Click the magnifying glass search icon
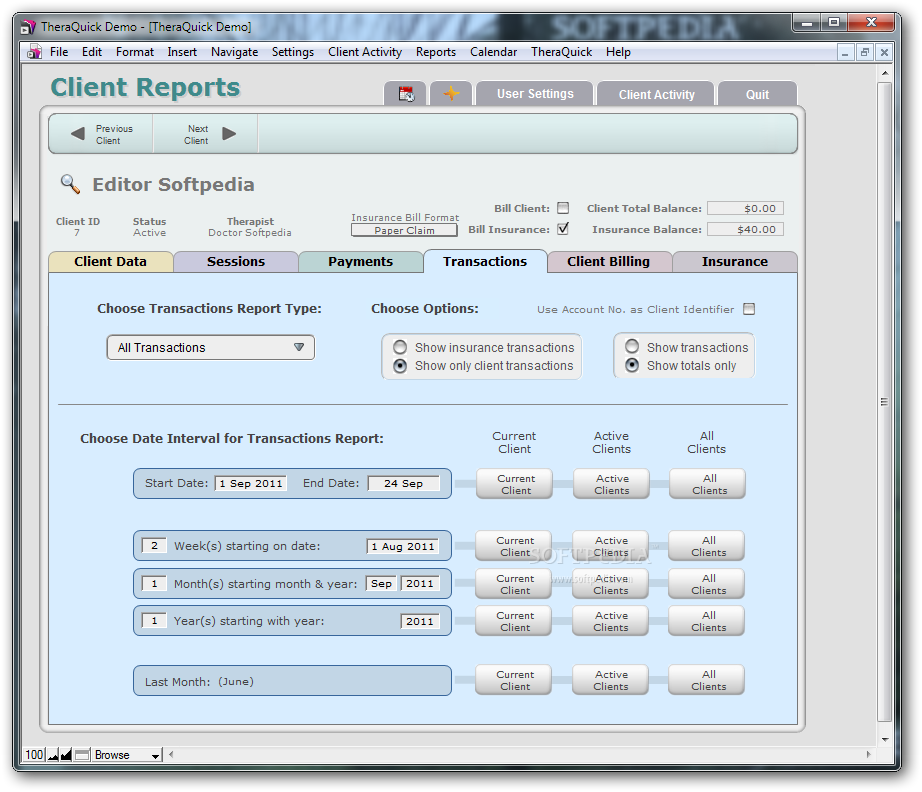The image size is (922, 792). pos(71,184)
